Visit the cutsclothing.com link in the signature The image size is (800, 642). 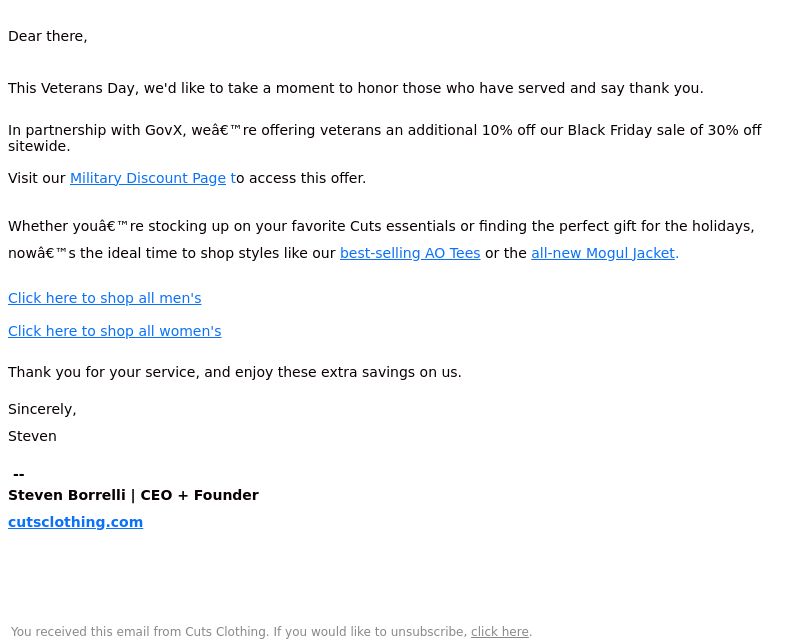[x=76, y=522]
